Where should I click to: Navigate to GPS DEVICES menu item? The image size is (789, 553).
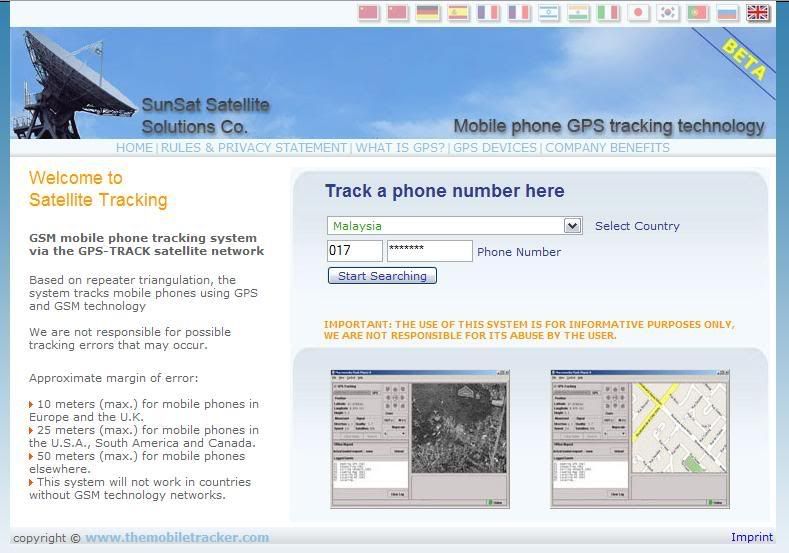(495, 147)
